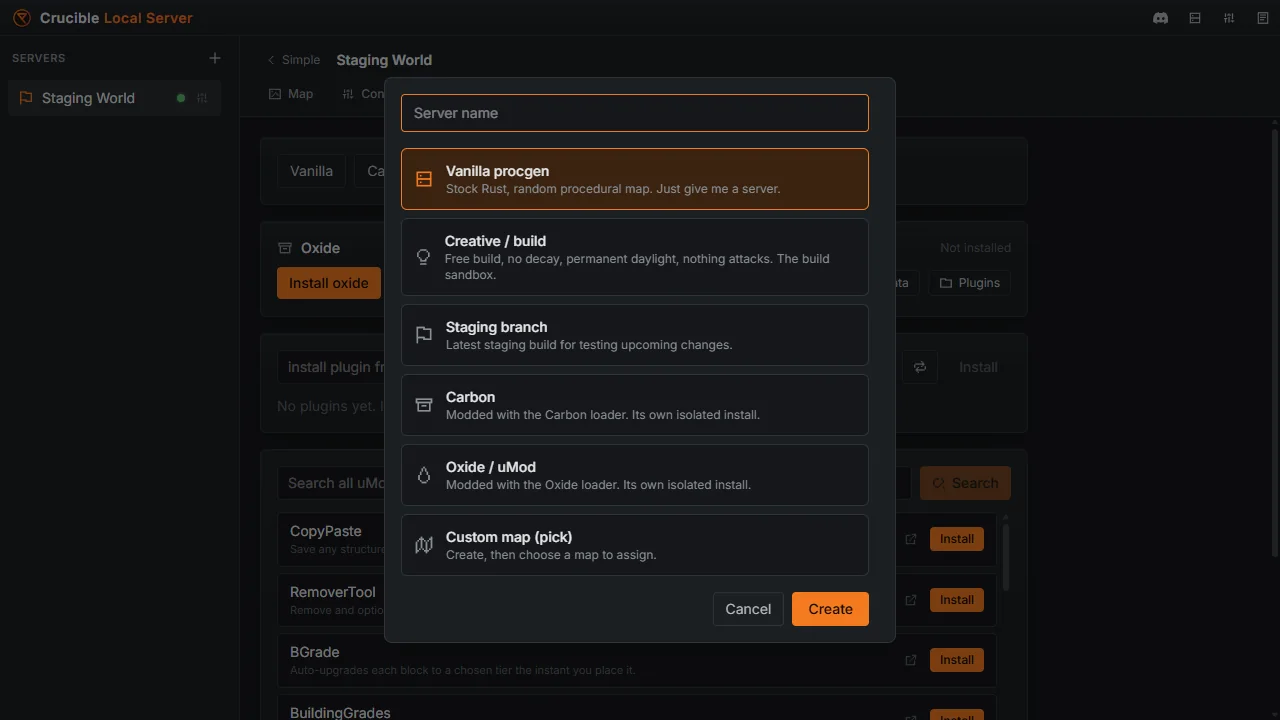Open BGrade plugin external link icon
The image size is (1280, 720).
(911, 660)
